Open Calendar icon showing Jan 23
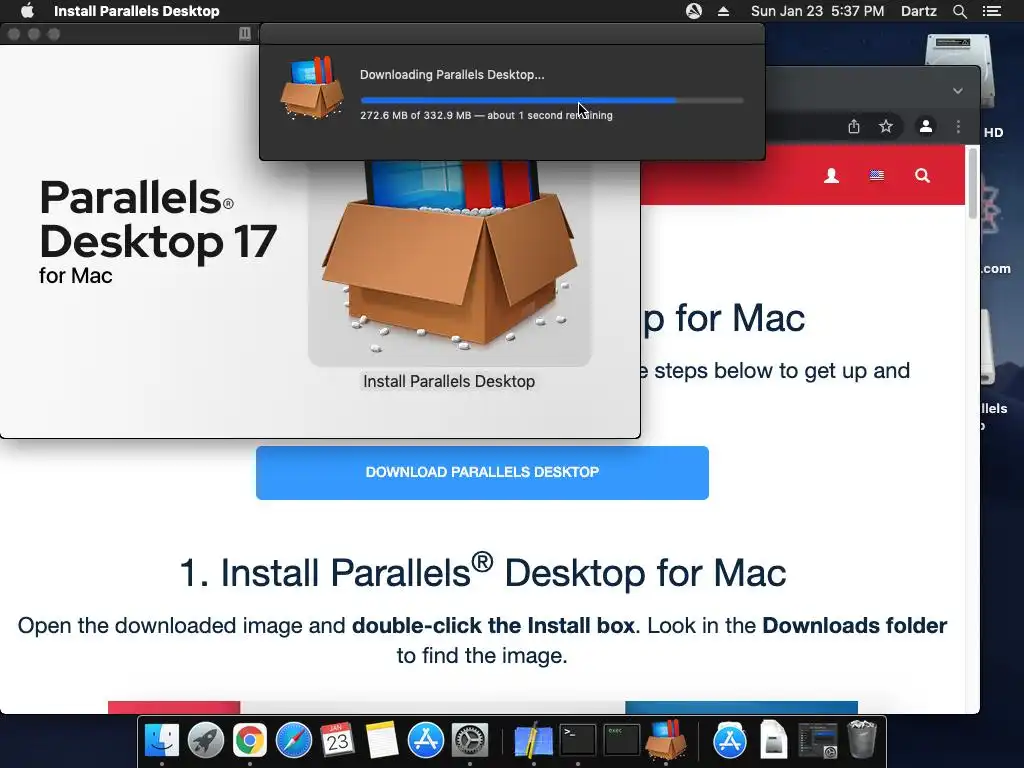This screenshot has width=1024, height=768. [x=338, y=740]
